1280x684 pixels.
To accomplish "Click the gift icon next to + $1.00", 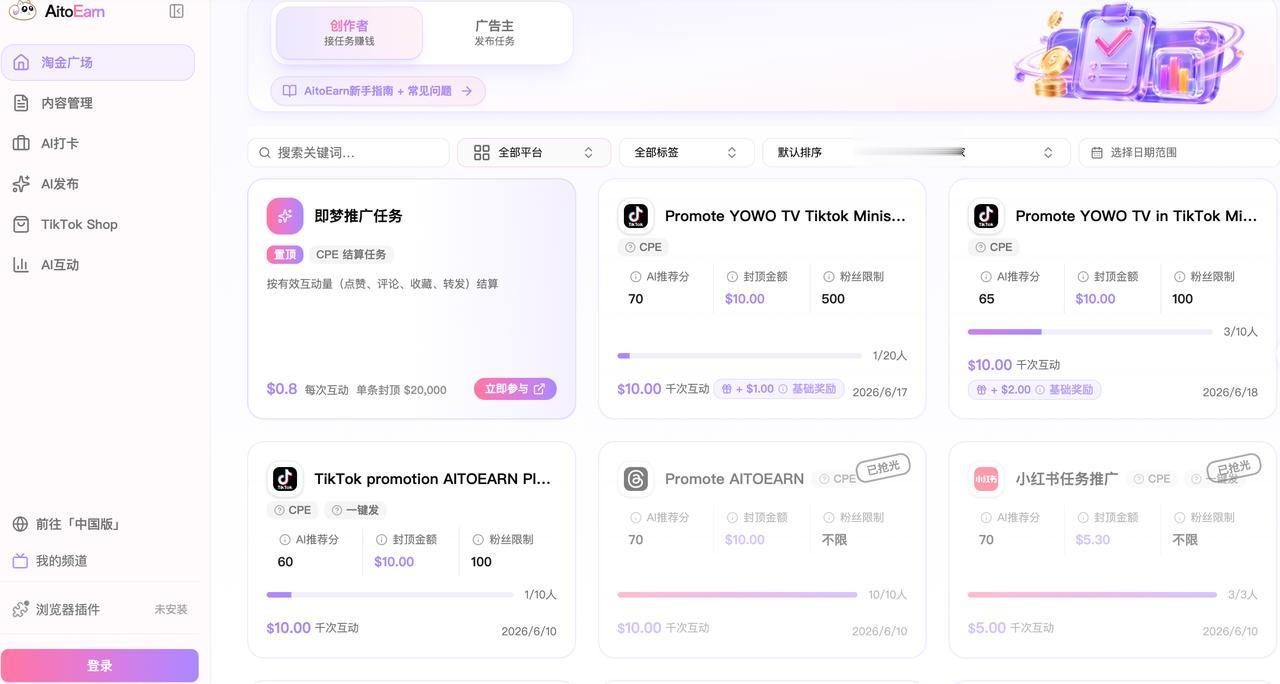I will 727,389.
